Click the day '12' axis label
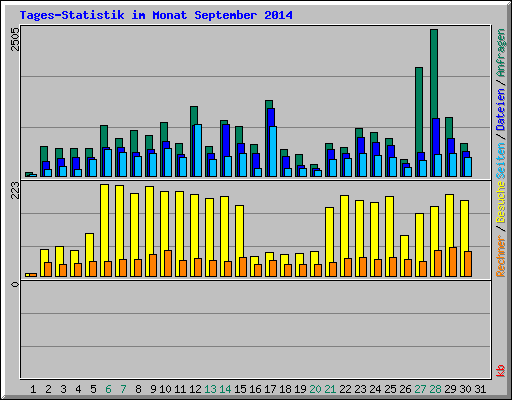The width and height of the screenshot is (512, 400). click(x=195, y=389)
